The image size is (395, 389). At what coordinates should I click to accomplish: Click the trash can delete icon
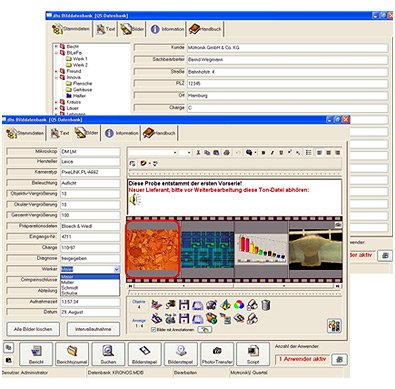pyautogui.click(x=266, y=305)
